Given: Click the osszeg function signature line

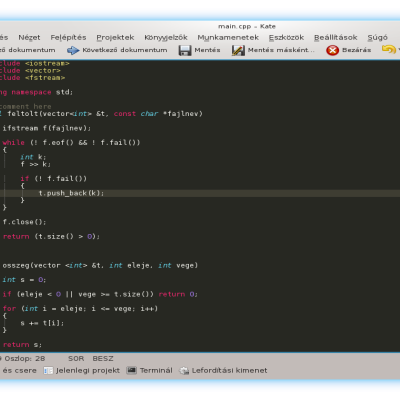Looking at the screenshot, I should (x=100, y=266).
